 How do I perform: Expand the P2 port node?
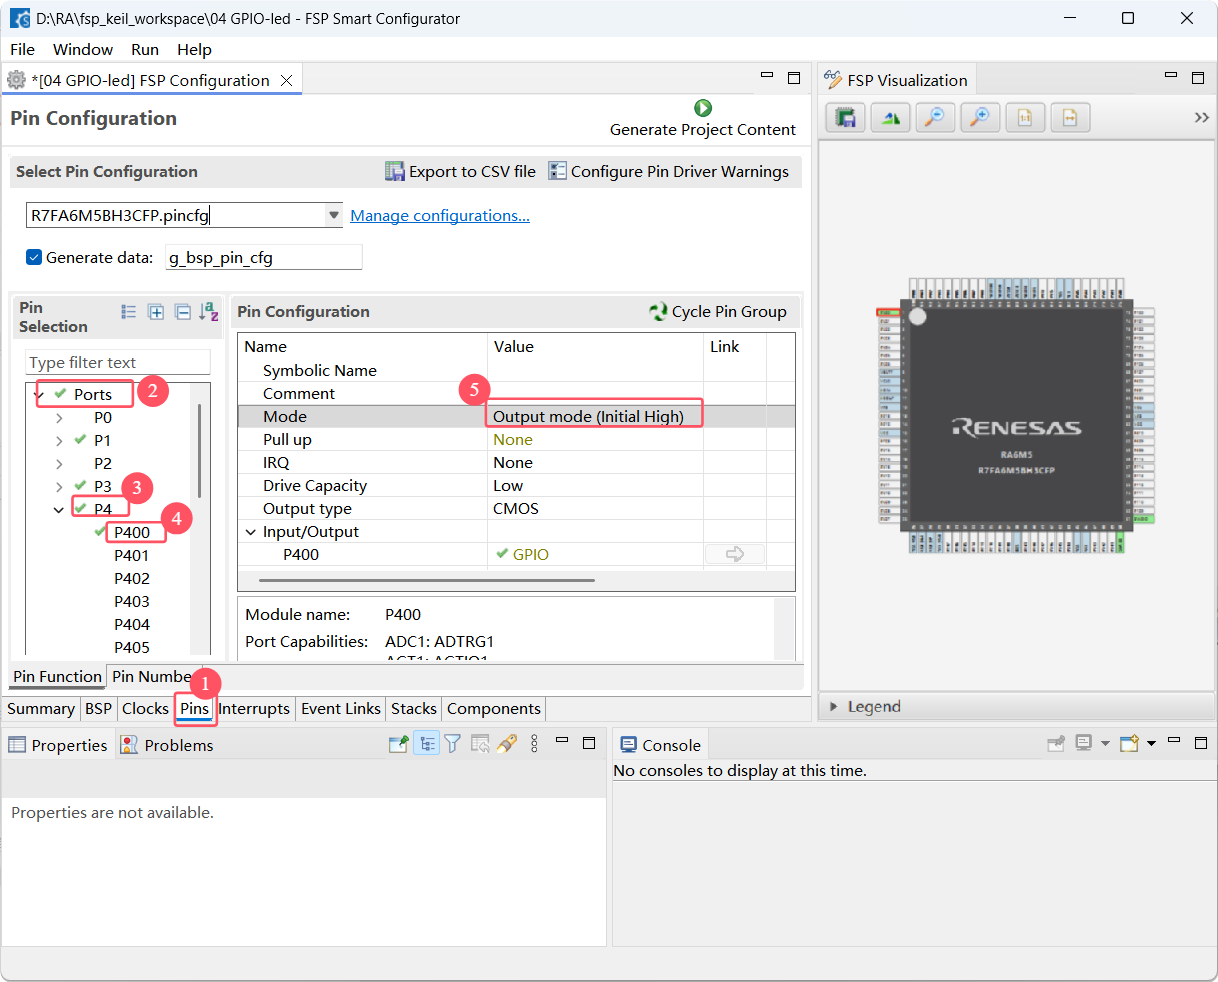(x=59, y=464)
